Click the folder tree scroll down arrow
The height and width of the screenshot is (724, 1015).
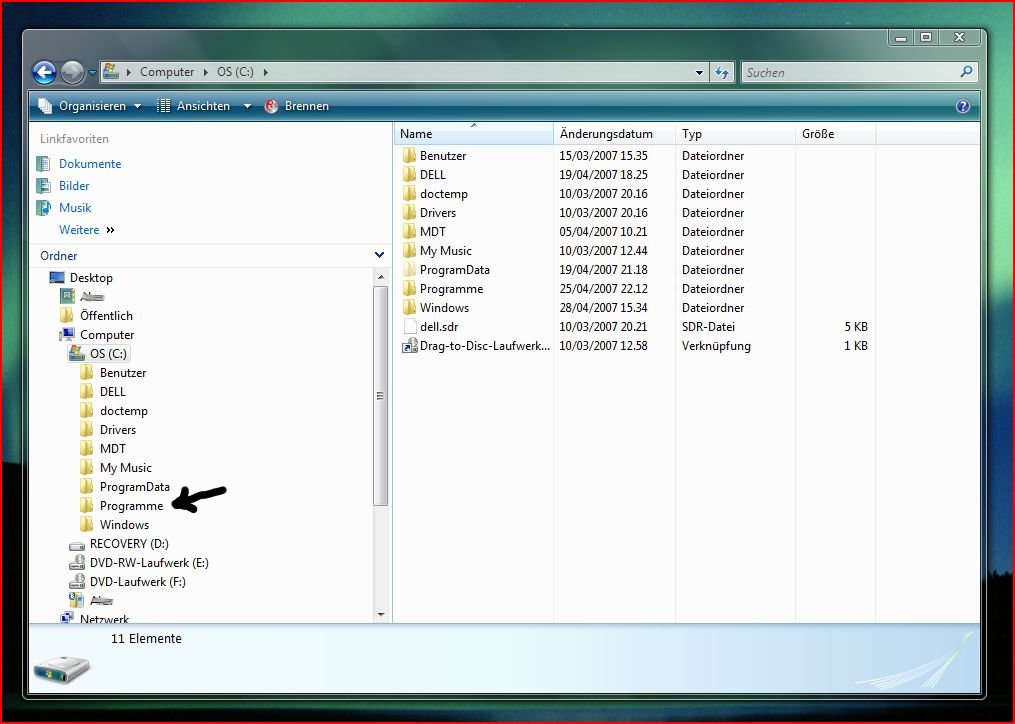(x=381, y=615)
